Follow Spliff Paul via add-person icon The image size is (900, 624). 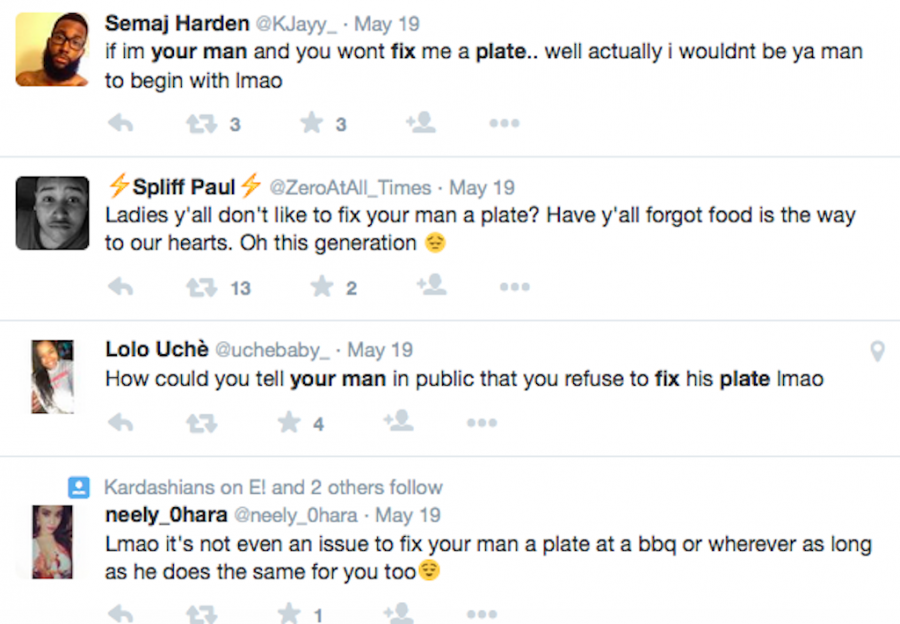(x=431, y=287)
